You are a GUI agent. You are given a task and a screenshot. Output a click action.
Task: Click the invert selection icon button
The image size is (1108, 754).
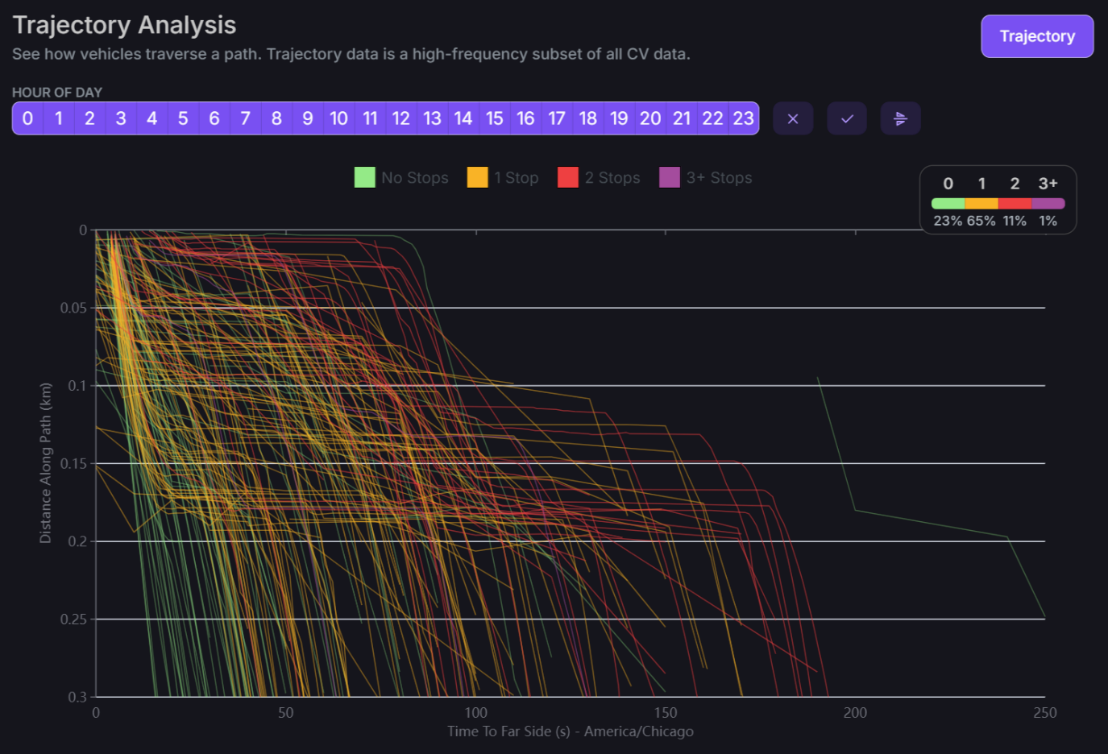(x=900, y=119)
